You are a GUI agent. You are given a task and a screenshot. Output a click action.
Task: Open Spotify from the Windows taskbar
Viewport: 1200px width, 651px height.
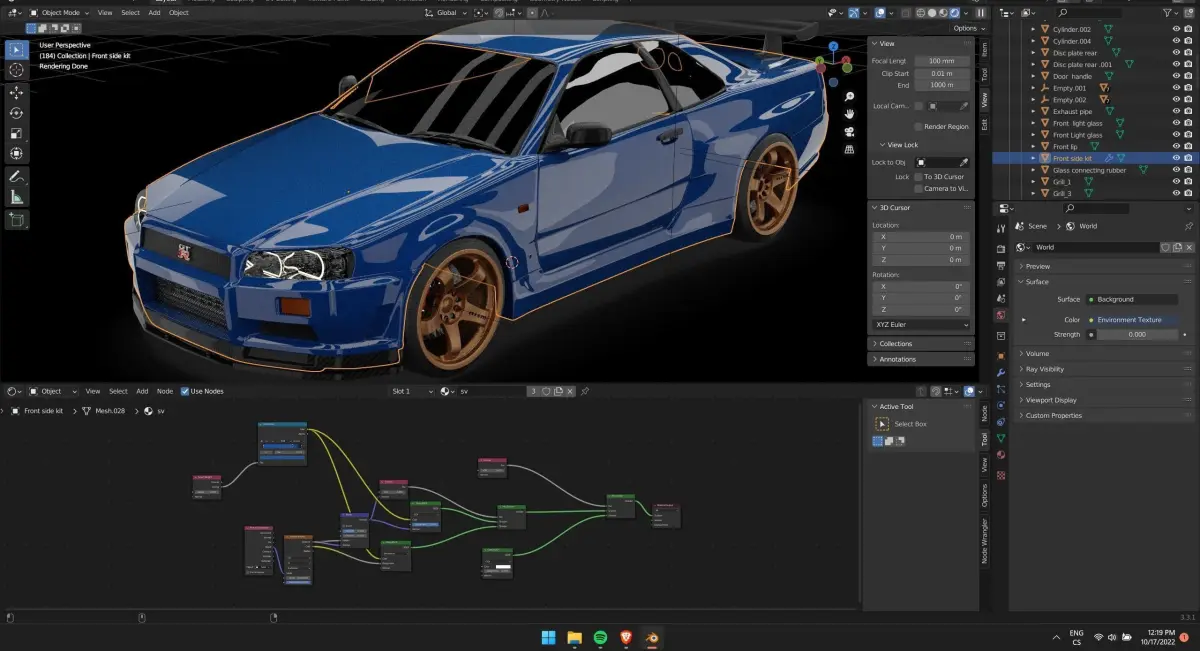coord(600,637)
